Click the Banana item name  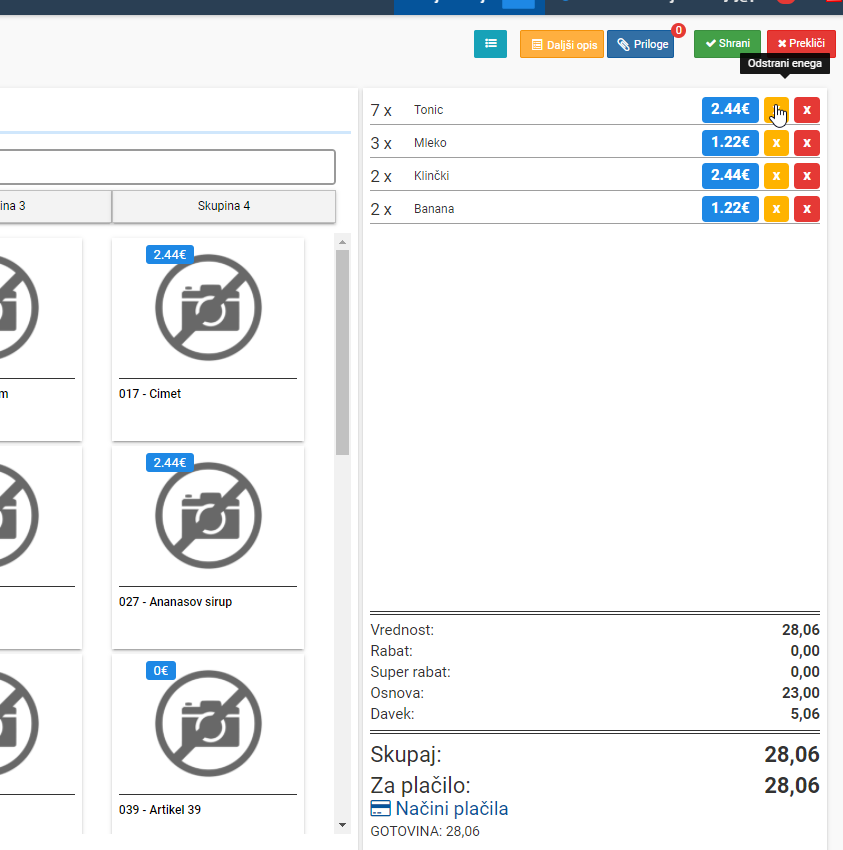click(434, 209)
